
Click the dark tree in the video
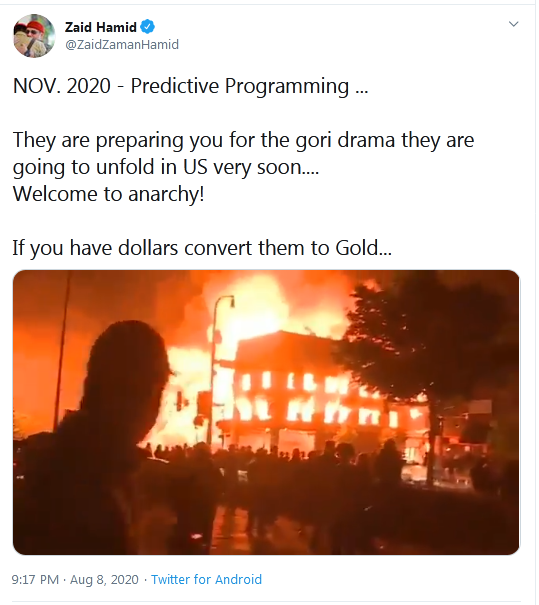point(428,347)
